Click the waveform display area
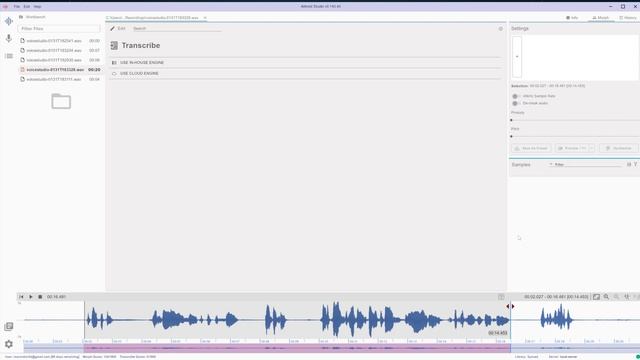 tap(331, 320)
